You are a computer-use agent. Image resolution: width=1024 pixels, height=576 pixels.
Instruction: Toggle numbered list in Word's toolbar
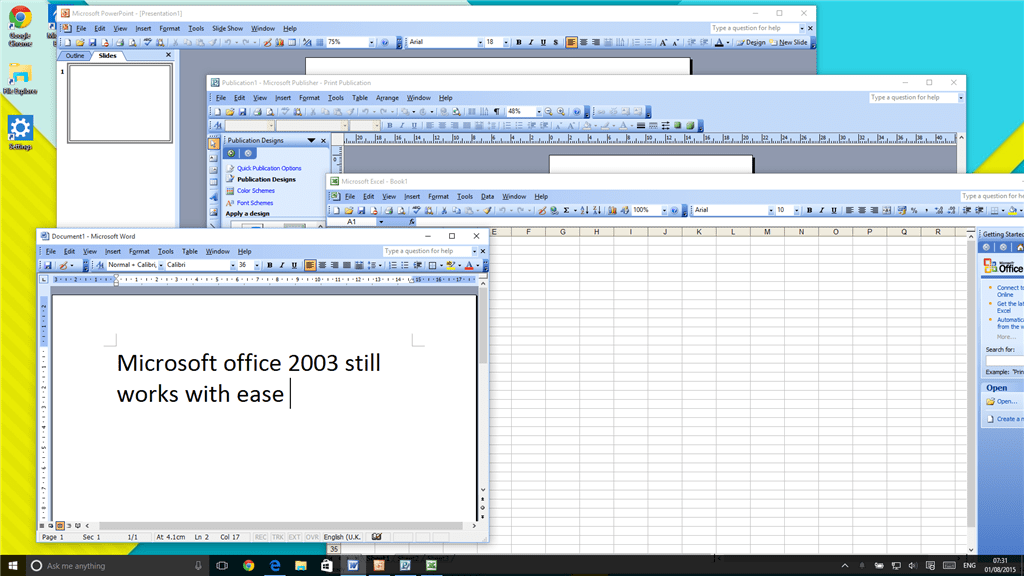click(392, 265)
